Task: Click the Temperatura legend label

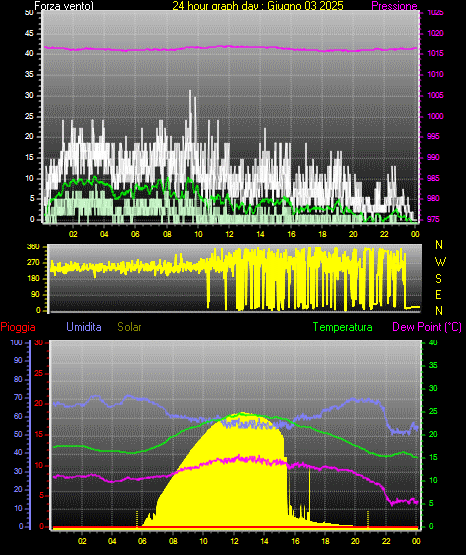Action: pyautogui.click(x=343, y=327)
